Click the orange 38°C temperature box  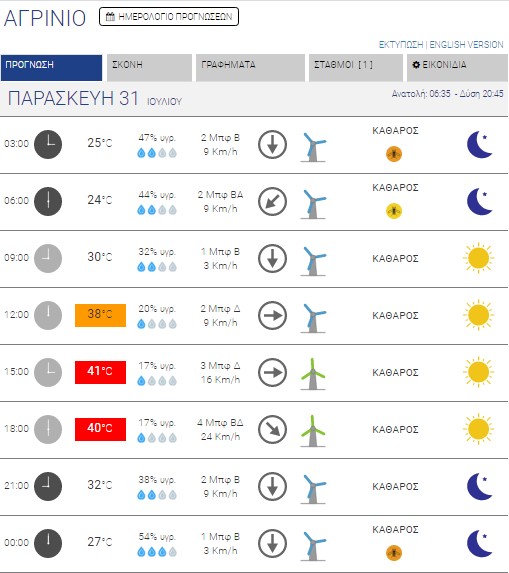[100, 315]
